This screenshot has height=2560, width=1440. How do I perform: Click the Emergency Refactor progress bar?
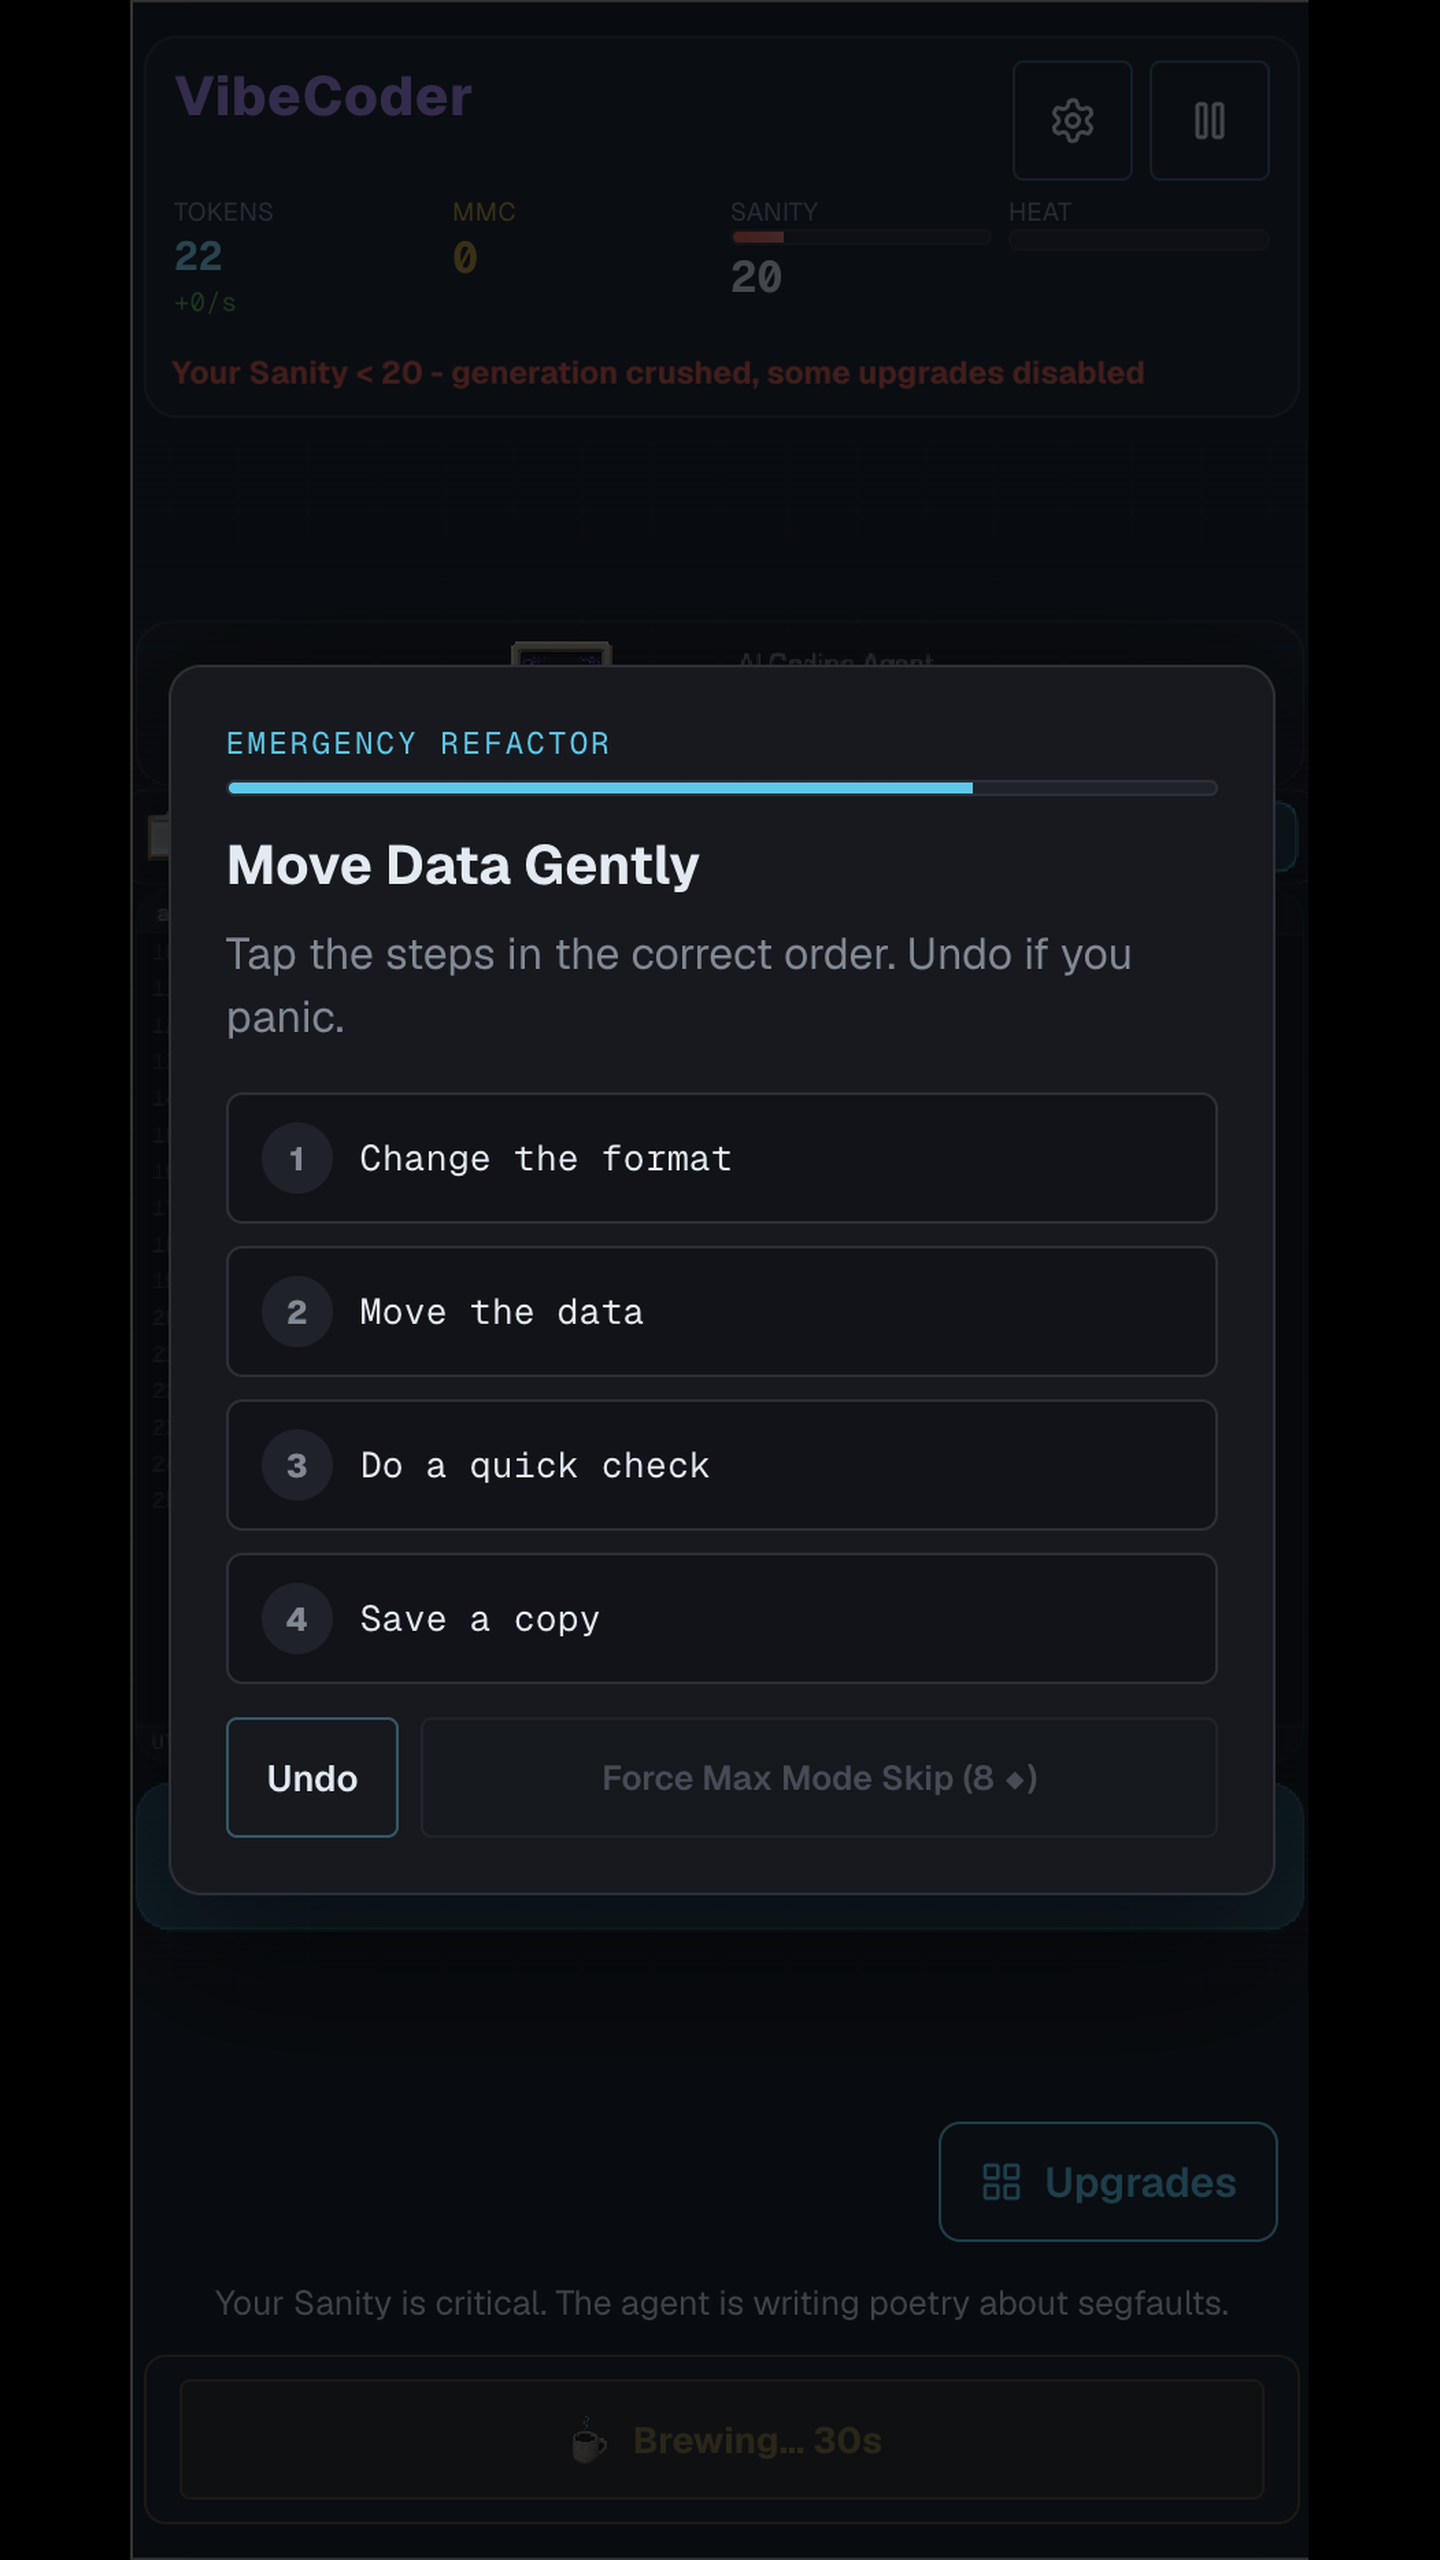721,788
